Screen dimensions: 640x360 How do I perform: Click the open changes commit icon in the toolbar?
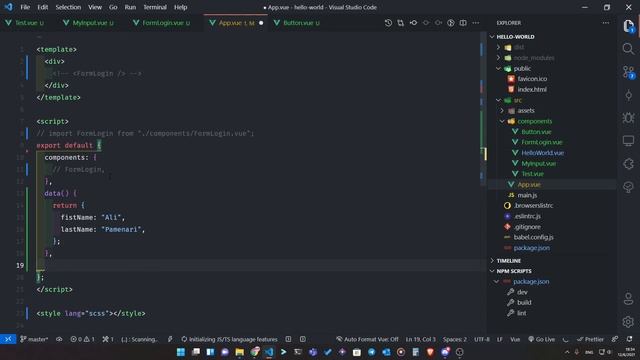pos(413,23)
